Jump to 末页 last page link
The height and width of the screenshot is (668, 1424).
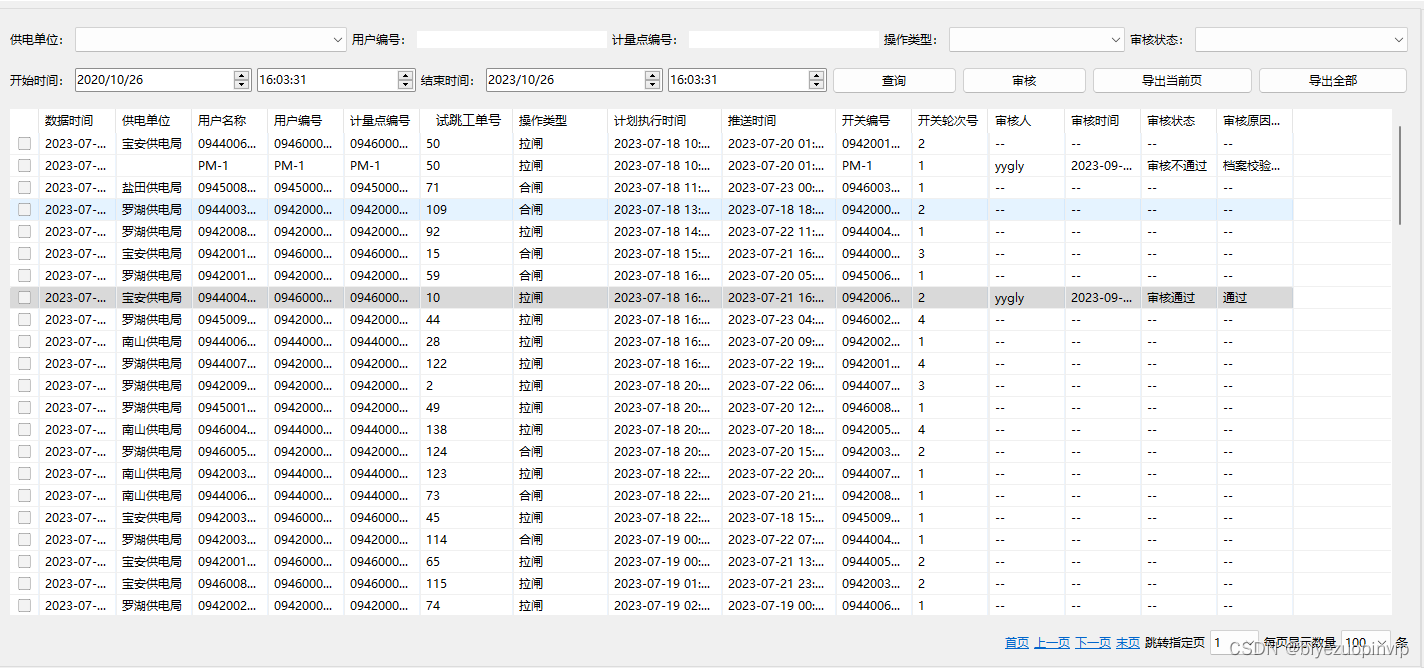click(1128, 643)
